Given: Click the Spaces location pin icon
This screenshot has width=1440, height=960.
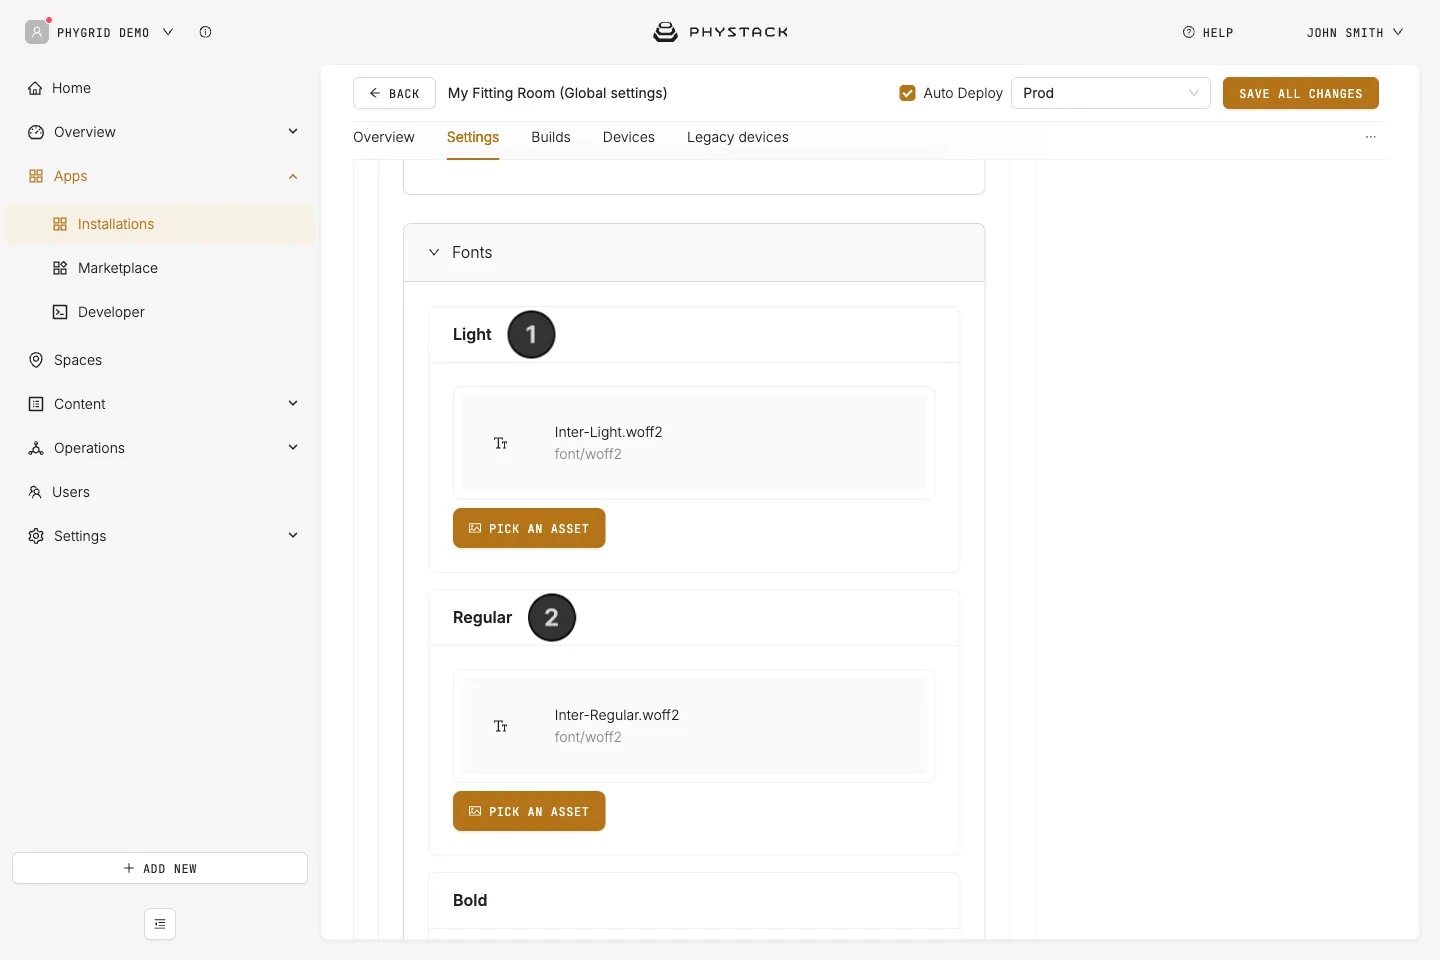Looking at the screenshot, I should click(x=36, y=360).
